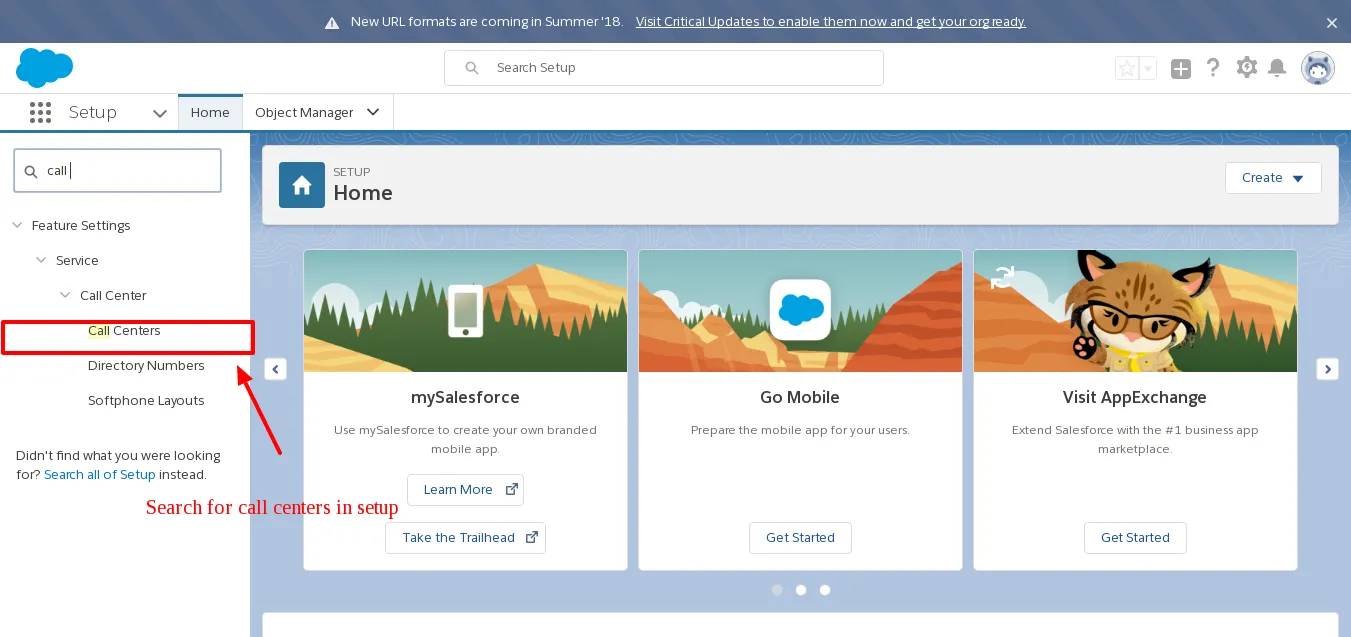Open the global actions plus icon

[1181, 68]
